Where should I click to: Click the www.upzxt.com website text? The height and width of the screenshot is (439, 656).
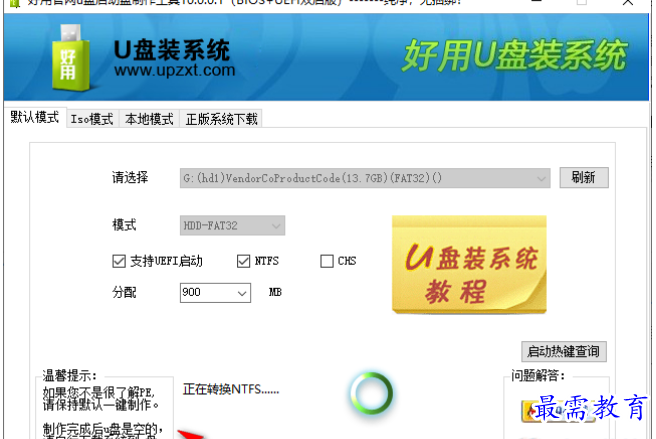point(174,70)
